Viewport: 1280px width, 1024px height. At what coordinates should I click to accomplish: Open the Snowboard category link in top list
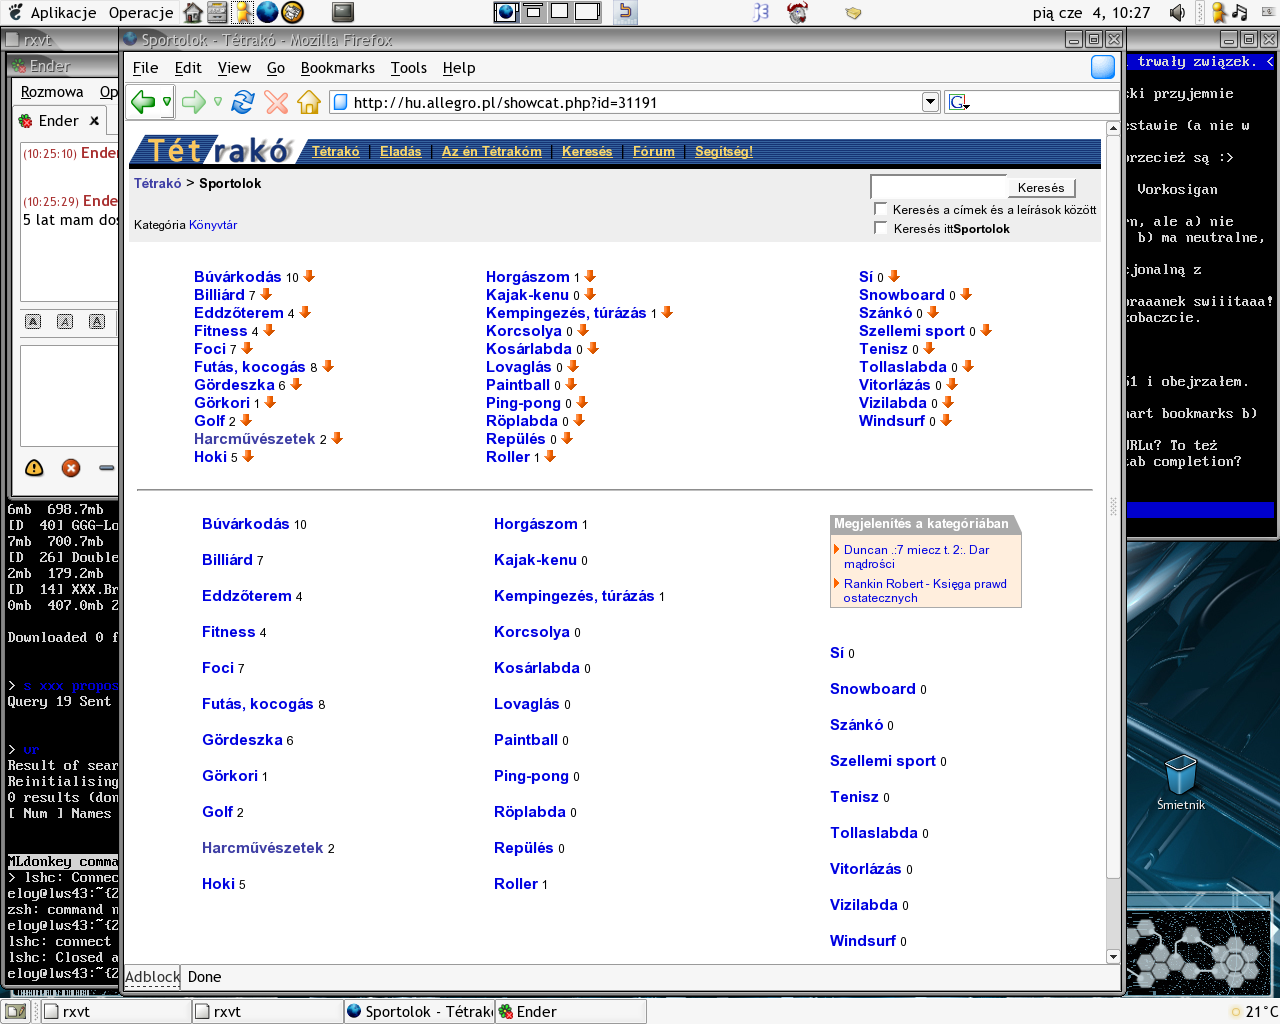tap(901, 295)
